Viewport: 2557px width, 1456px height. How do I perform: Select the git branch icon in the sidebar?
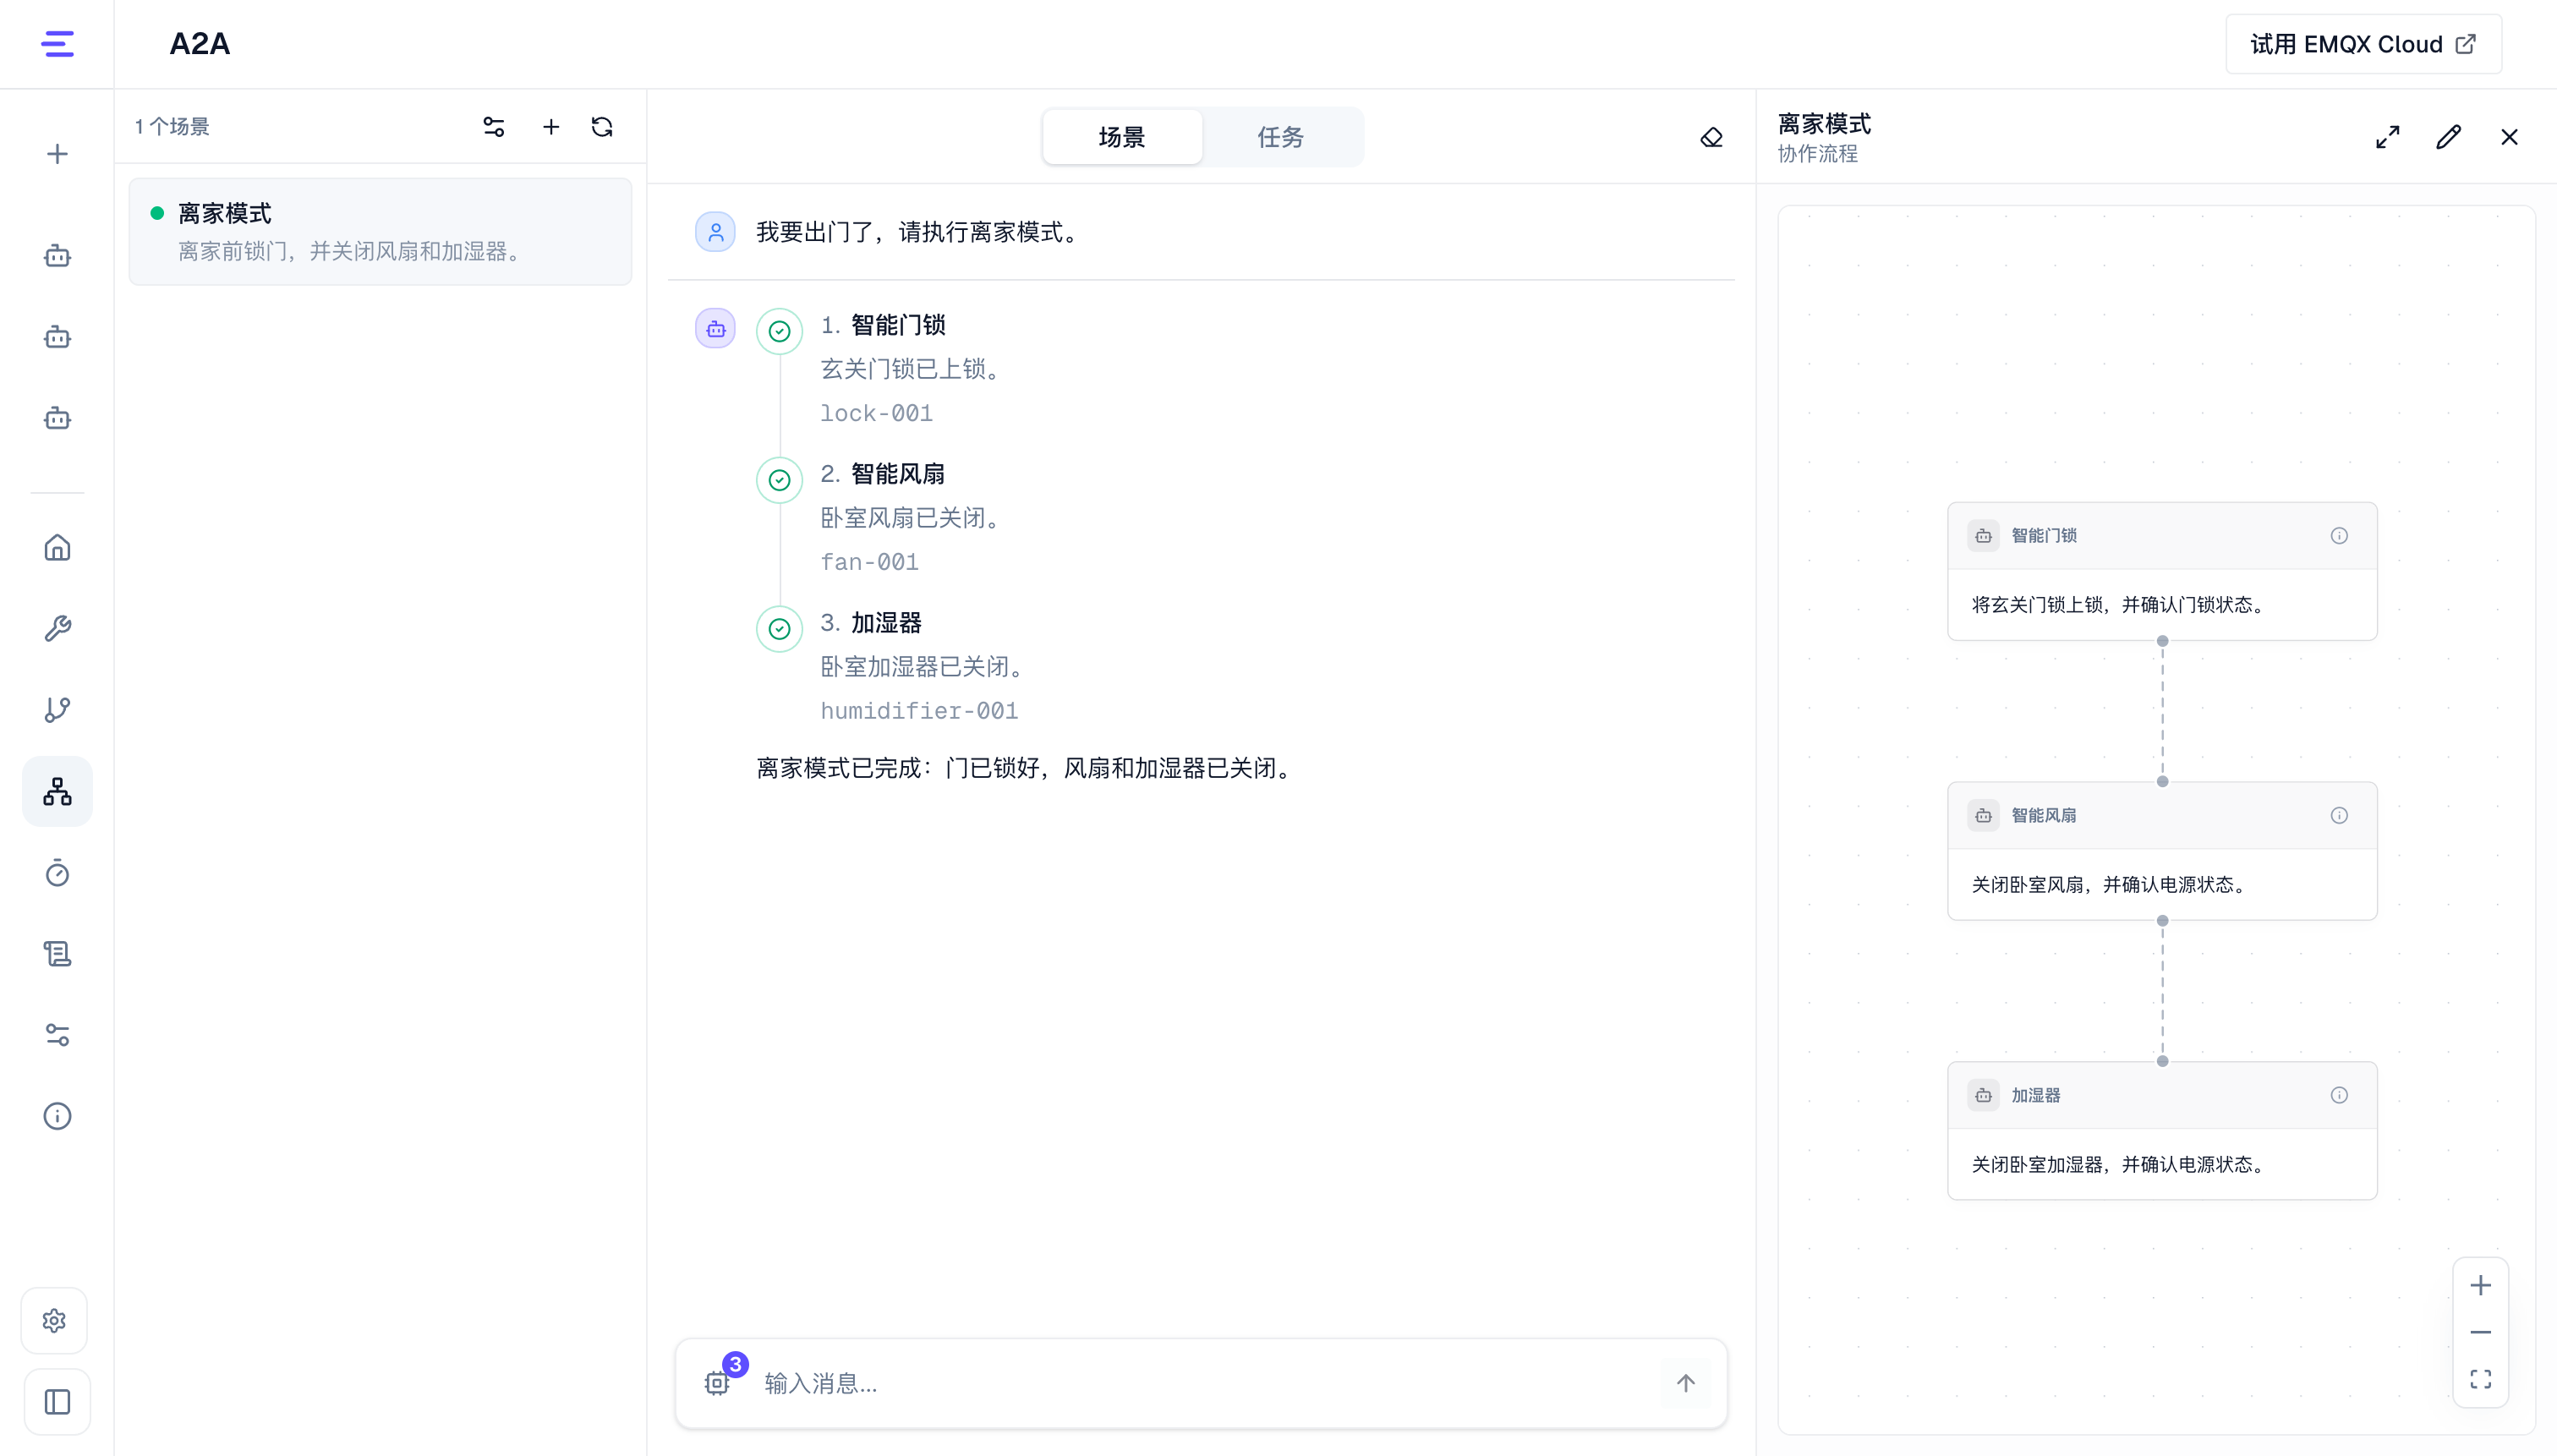click(57, 710)
